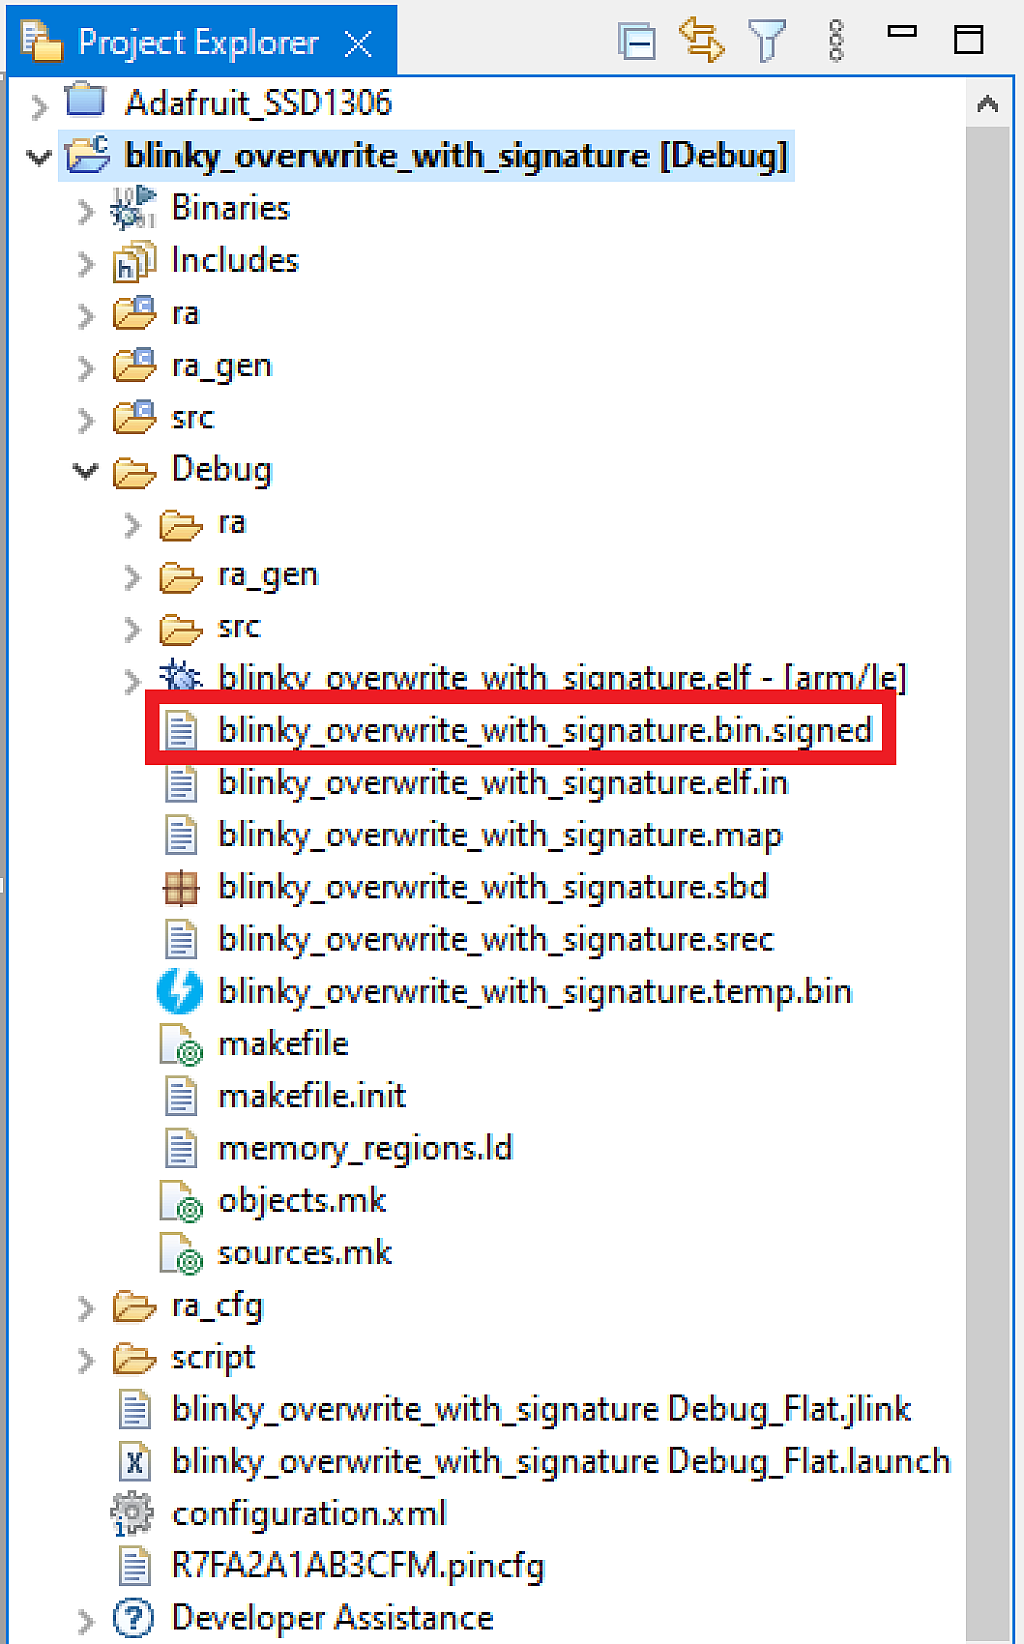
Task: Select the ra subfolder inside Debug
Action: tap(231, 523)
